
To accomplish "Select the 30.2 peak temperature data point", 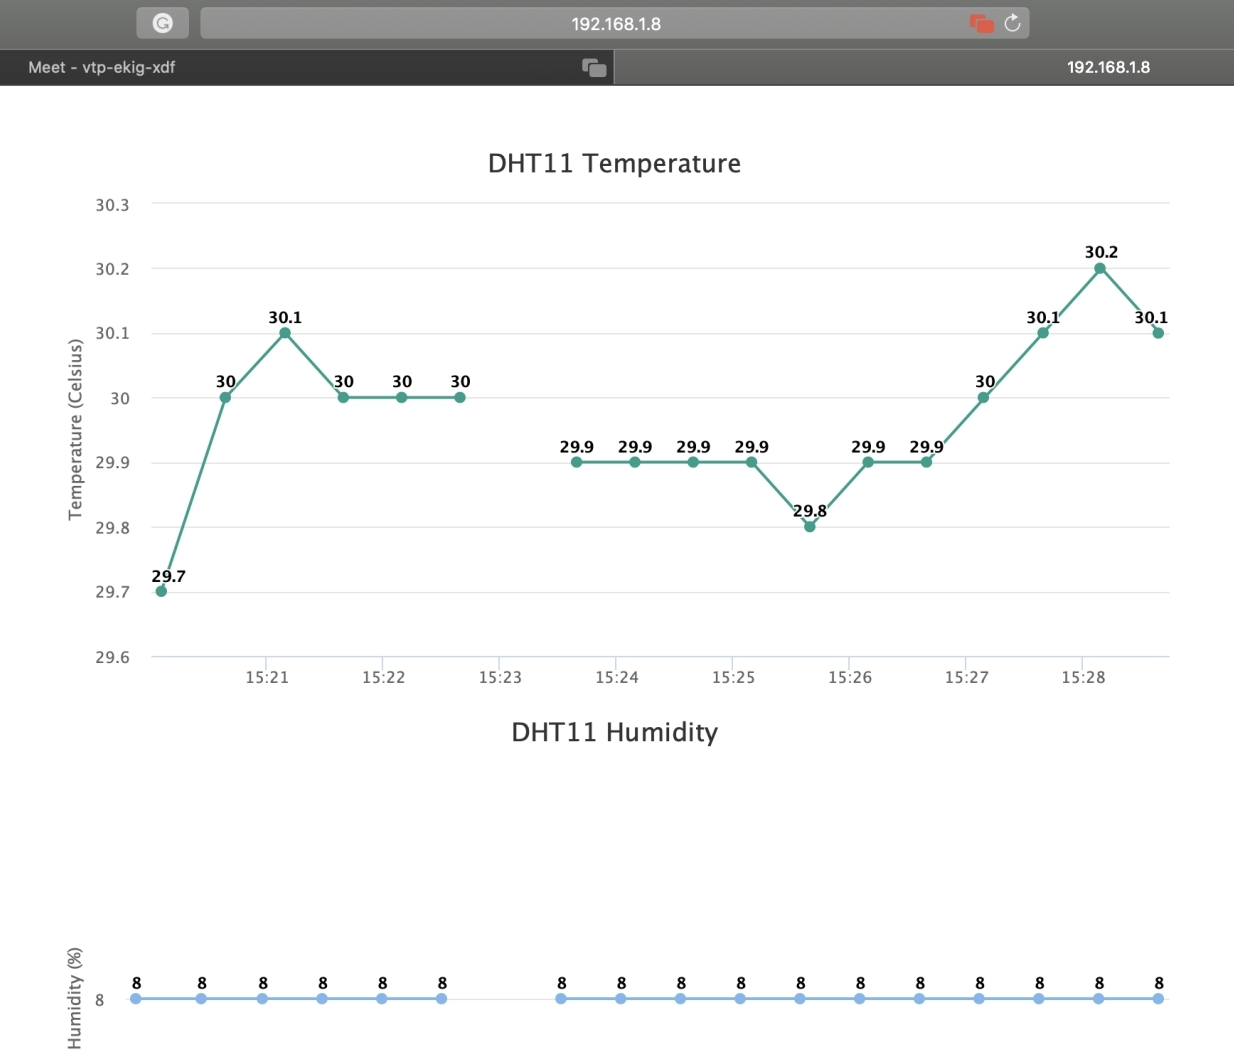I will pyautogui.click(x=1100, y=268).
